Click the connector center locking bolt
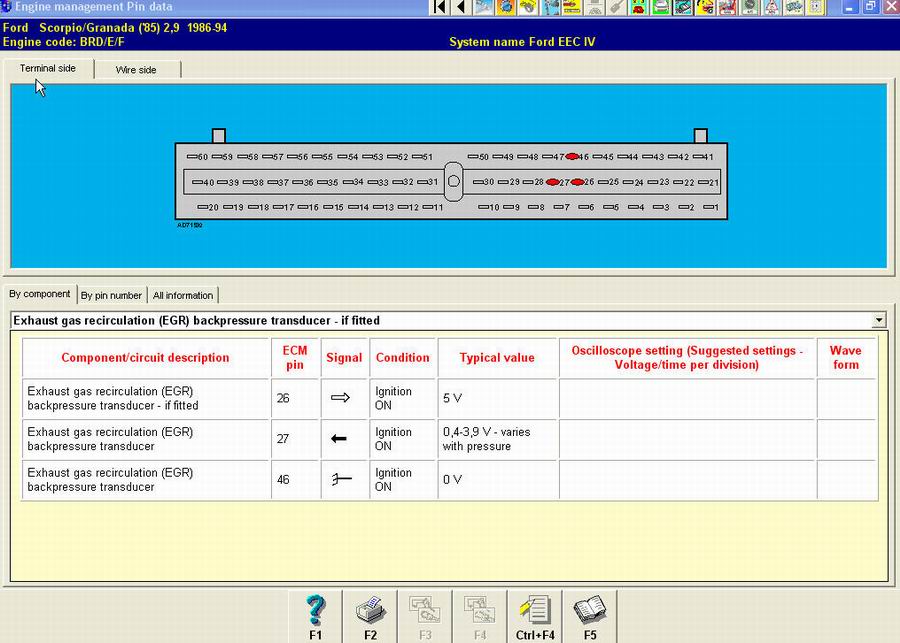Screen dimensions: 900x643 tap(453, 181)
